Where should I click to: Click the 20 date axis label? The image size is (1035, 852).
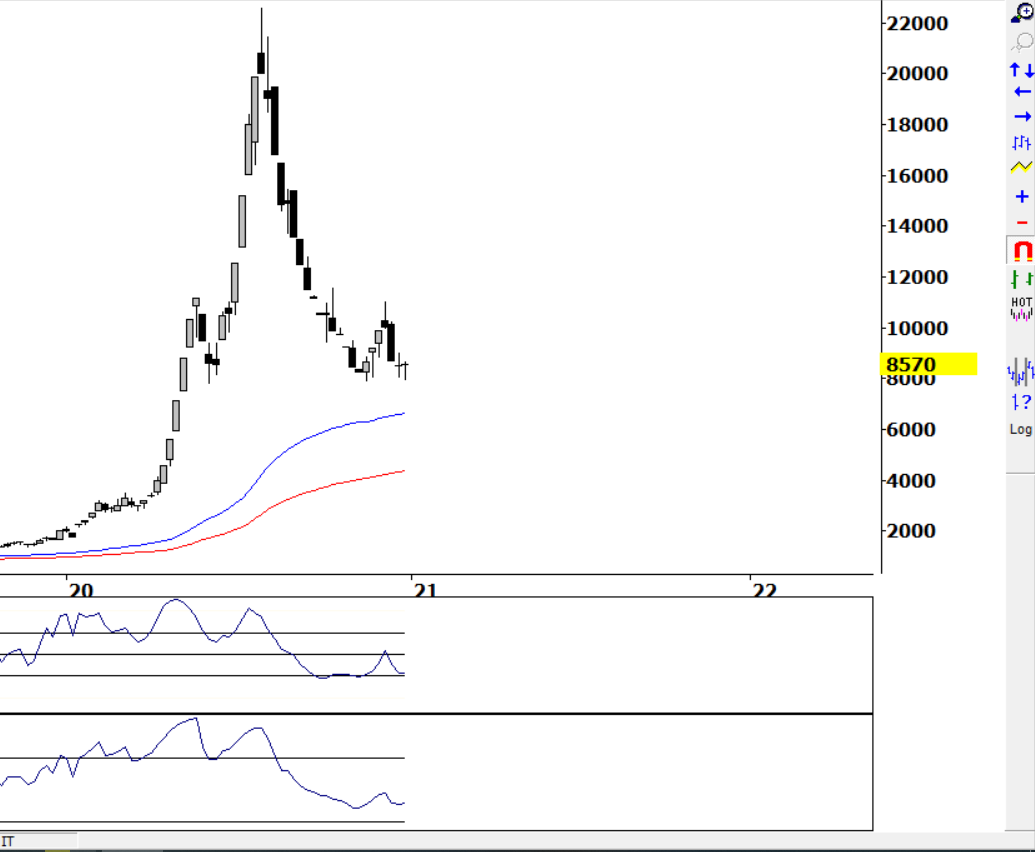pos(81,589)
